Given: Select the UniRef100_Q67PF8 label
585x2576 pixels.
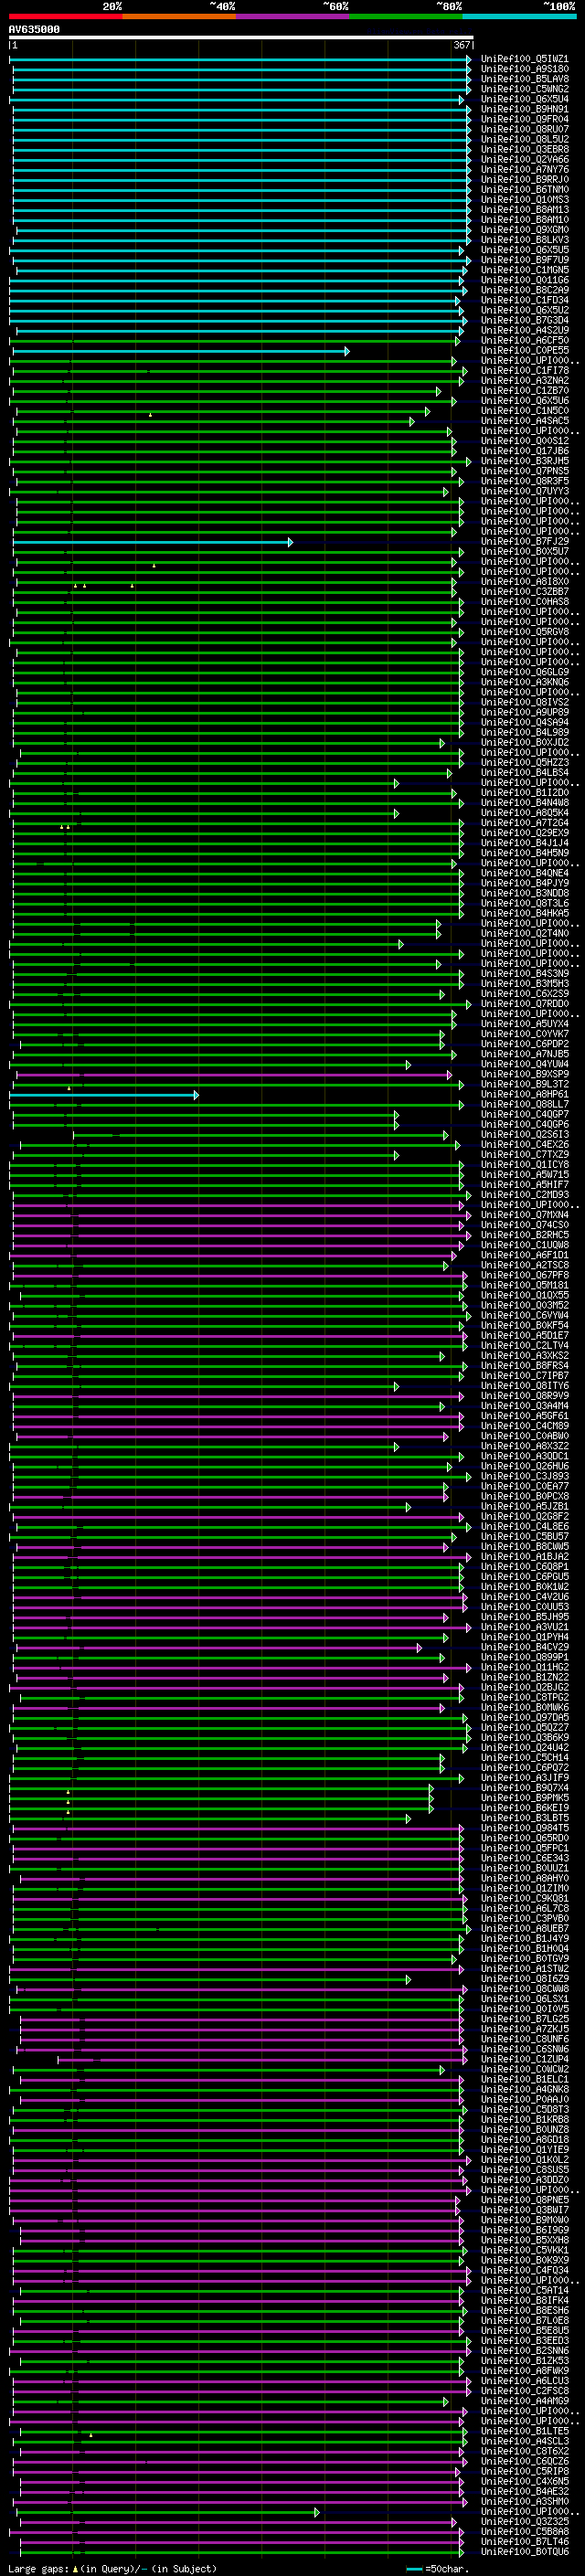Looking at the screenshot, I should [525, 1275].
